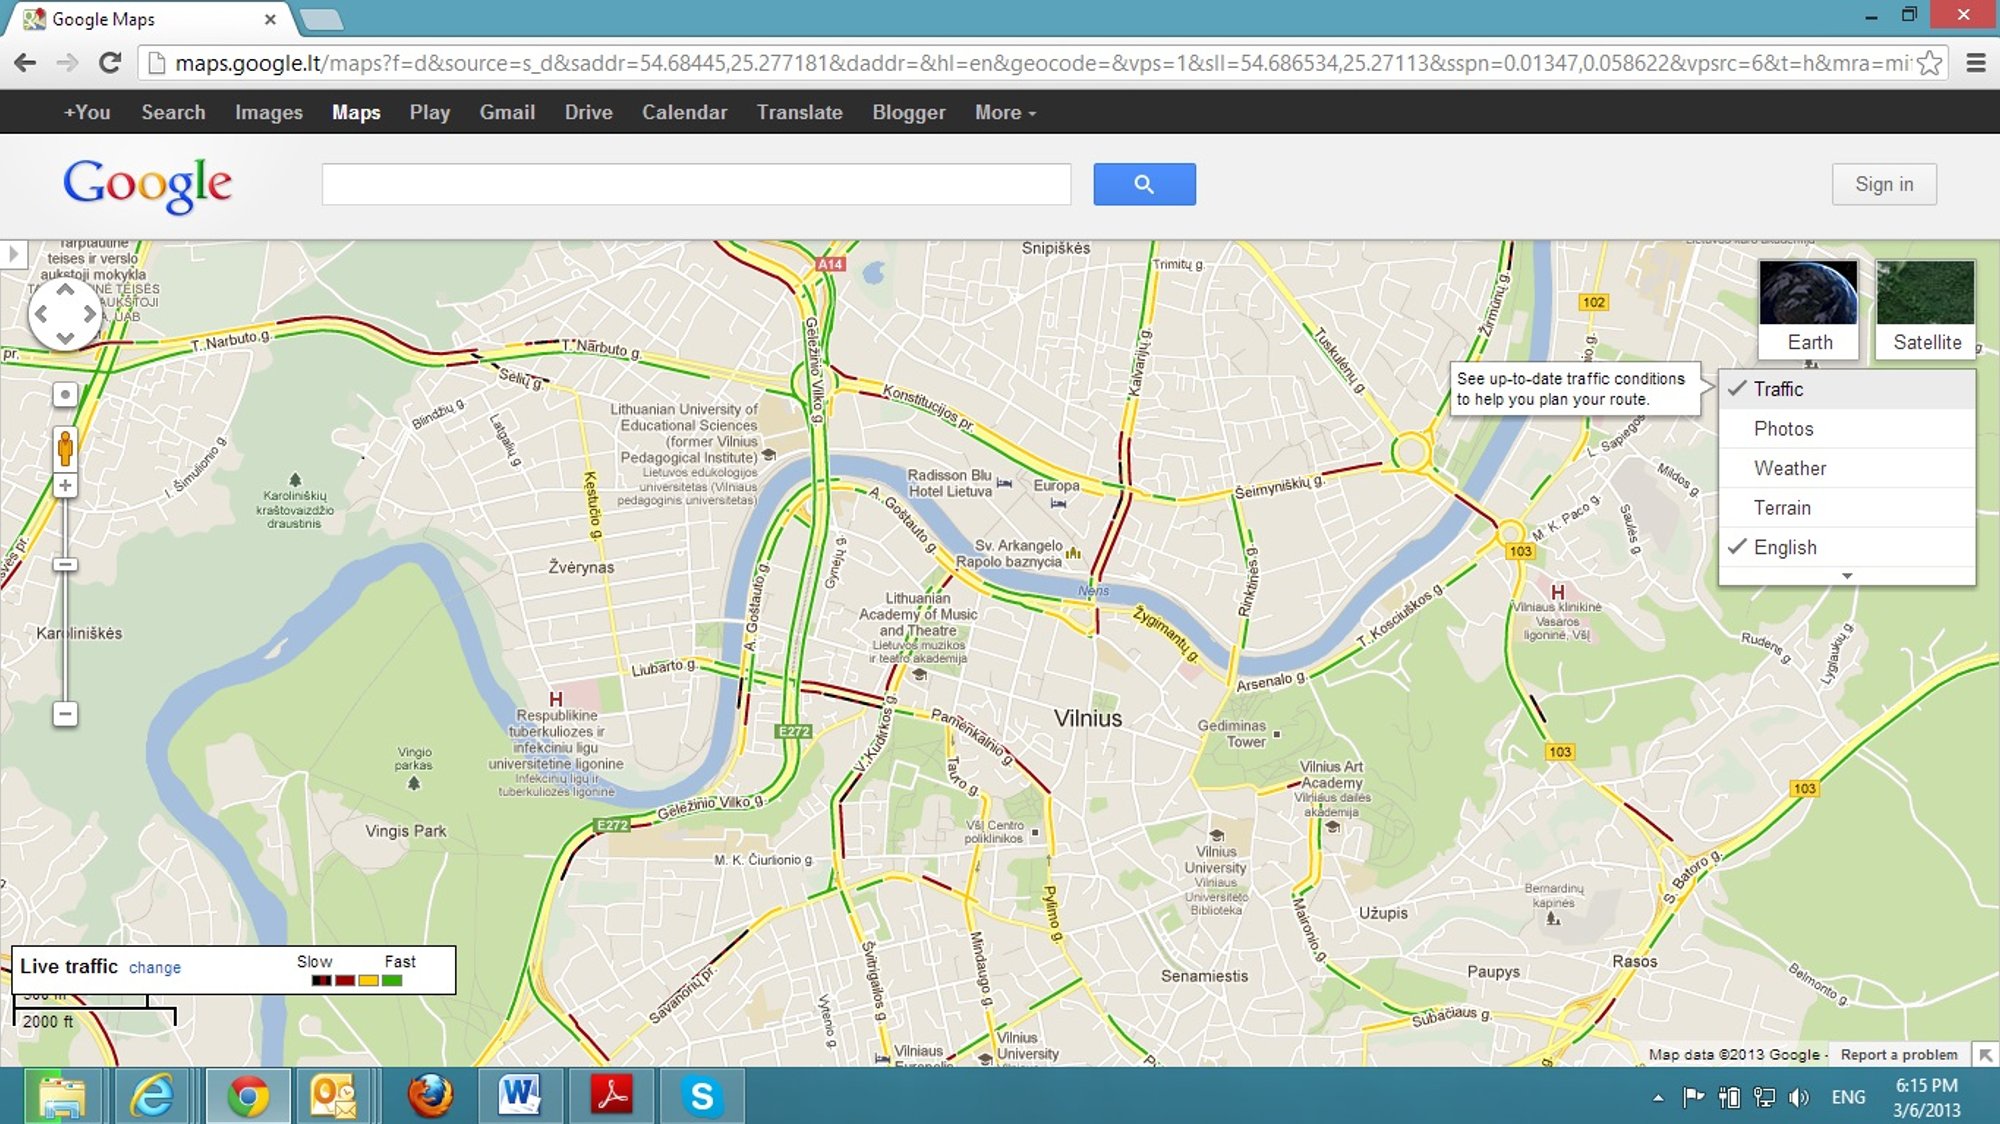This screenshot has height=1124, width=2000.
Task: Reload the page with refresh icon
Action: click(110, 63)
